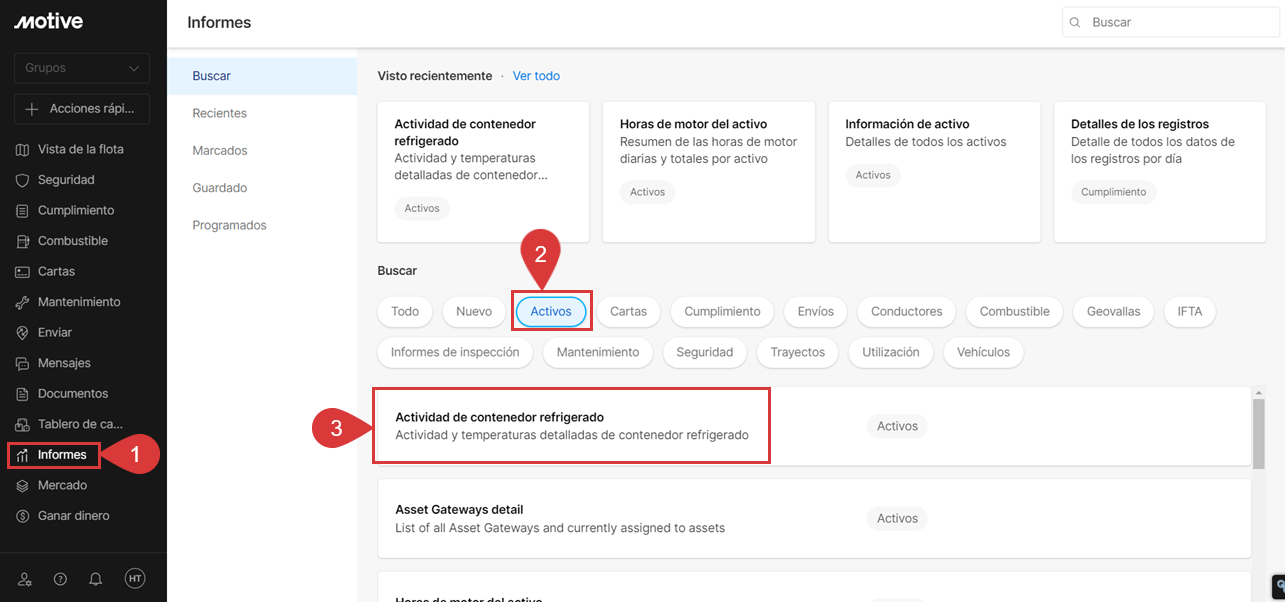The image size is (1285, 602).
Task: Open Información de activo card
Action: [934, 171]
